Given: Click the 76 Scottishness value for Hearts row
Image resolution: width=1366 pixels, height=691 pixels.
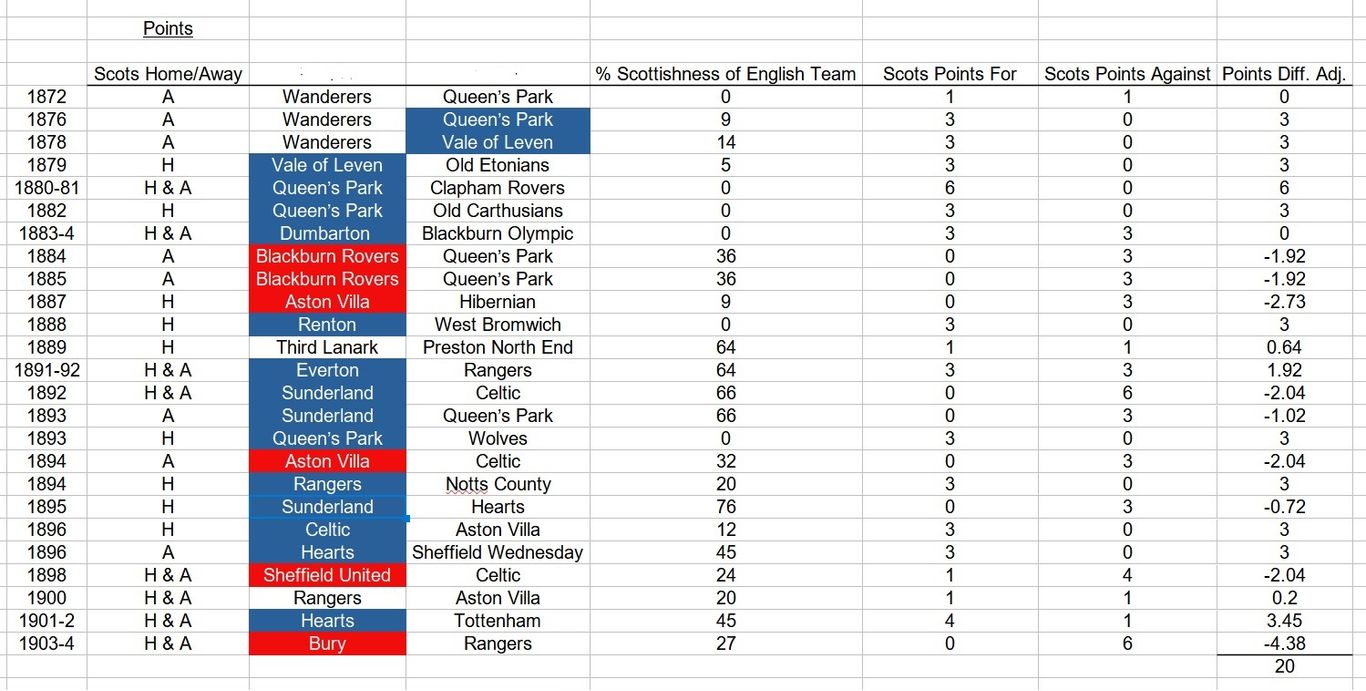Looking at the screenshot, I should [726, 507].
